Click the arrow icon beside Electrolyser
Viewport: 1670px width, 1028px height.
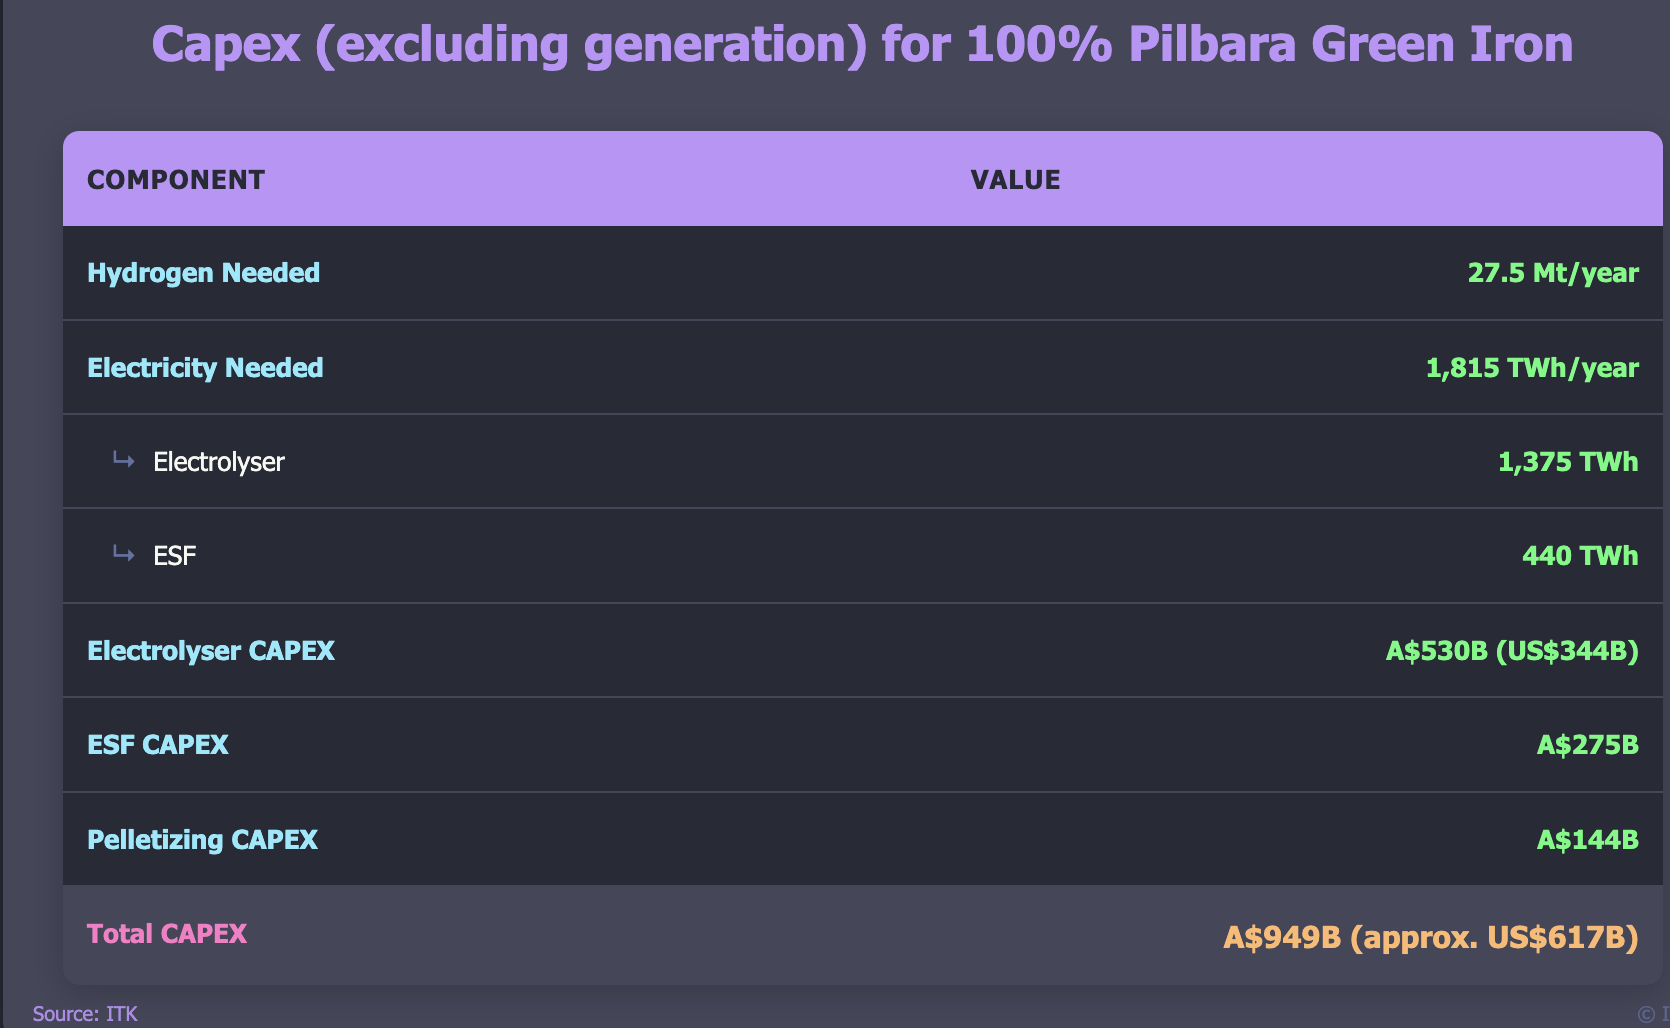coord(124,460)
